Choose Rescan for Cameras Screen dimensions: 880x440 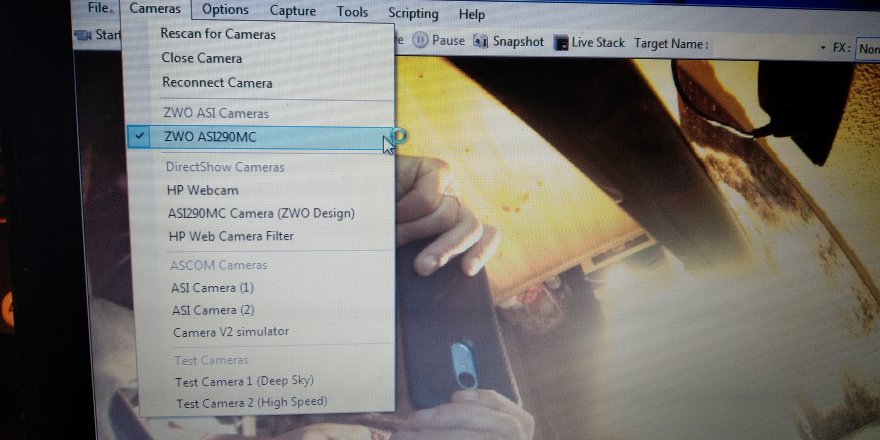click(218, 34)
